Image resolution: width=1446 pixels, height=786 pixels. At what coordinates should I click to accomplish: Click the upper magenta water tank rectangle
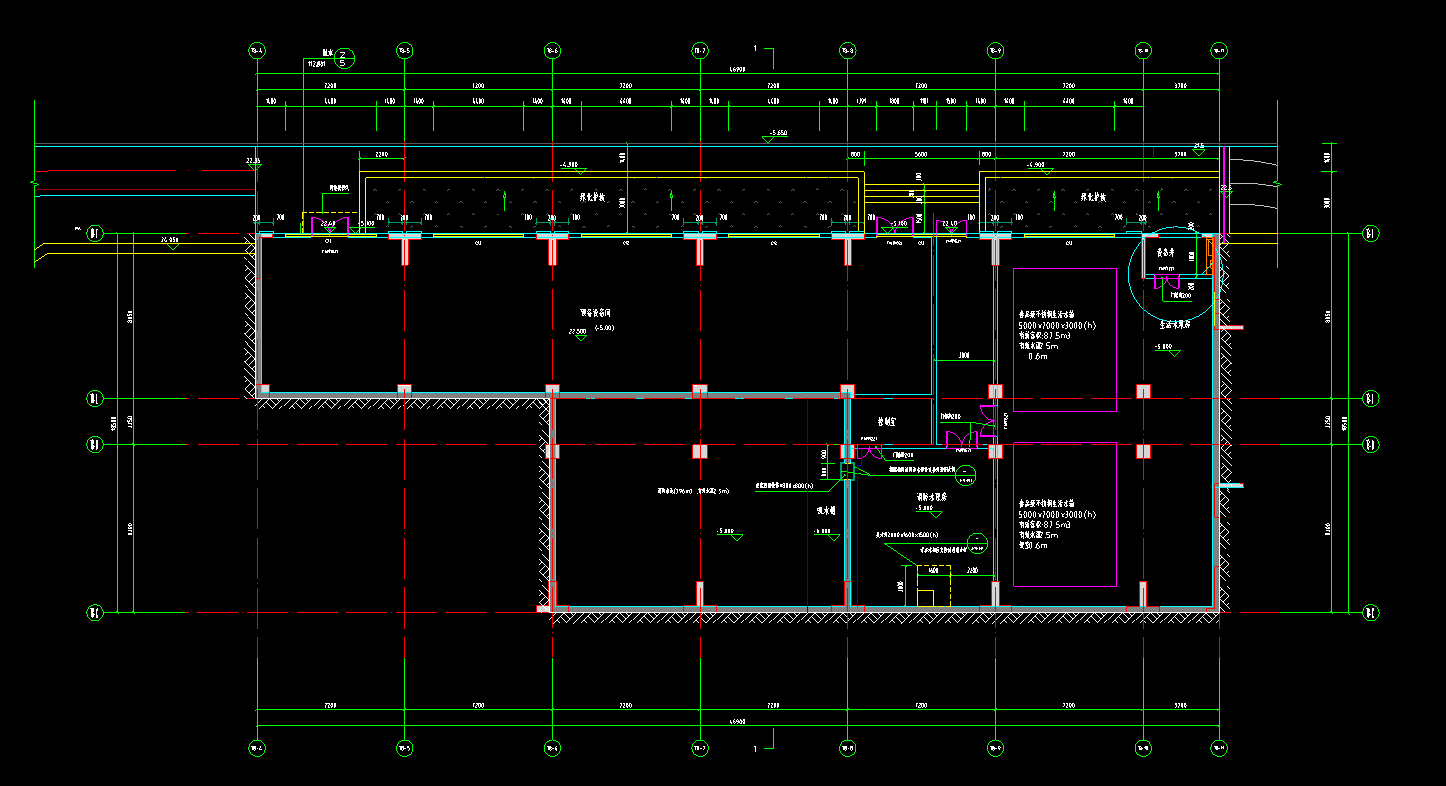point(1064,339)
